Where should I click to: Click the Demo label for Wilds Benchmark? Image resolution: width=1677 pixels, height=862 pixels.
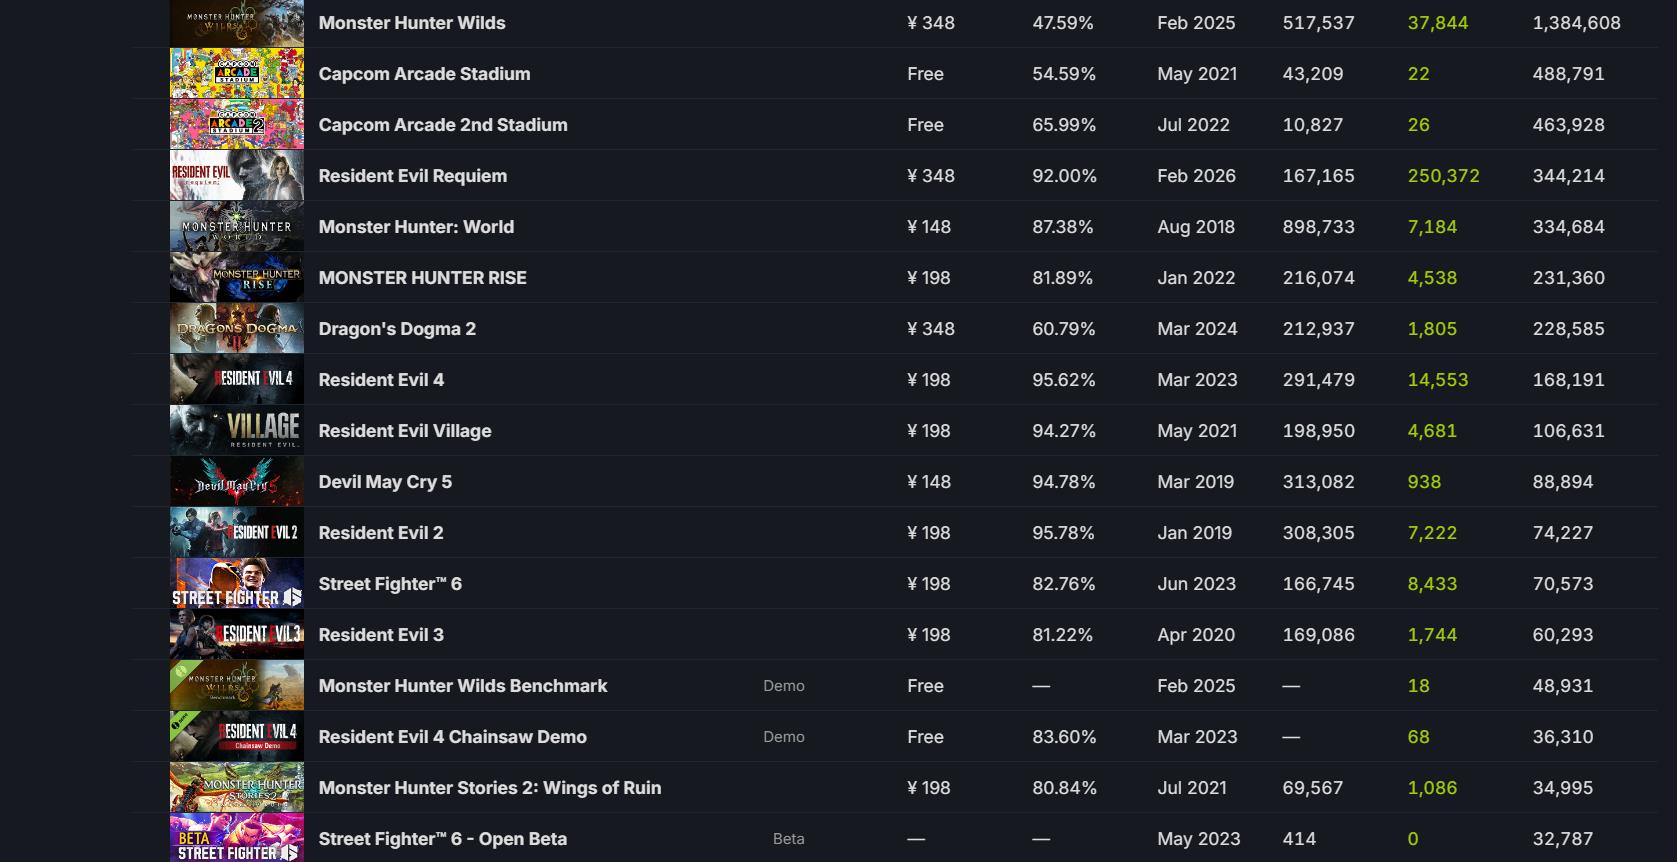(784, 686)
